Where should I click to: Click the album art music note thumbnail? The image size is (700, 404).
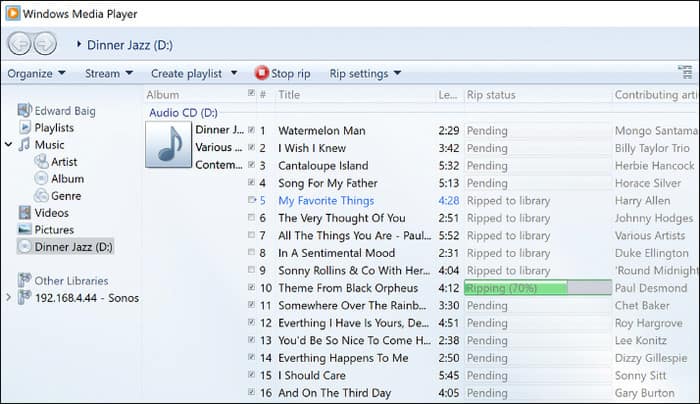[168, 145]
